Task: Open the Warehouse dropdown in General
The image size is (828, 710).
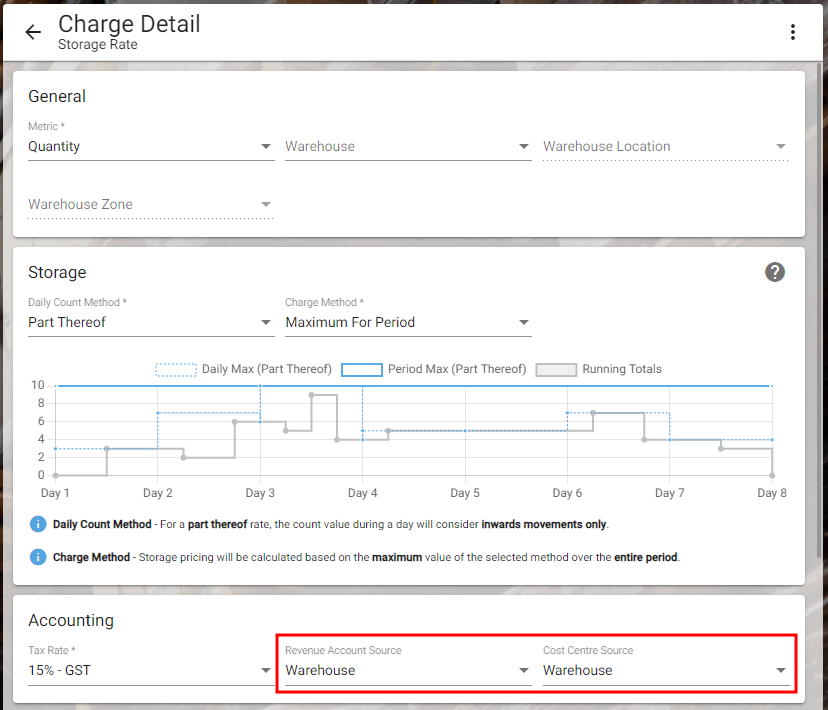Action: [408, 146]
